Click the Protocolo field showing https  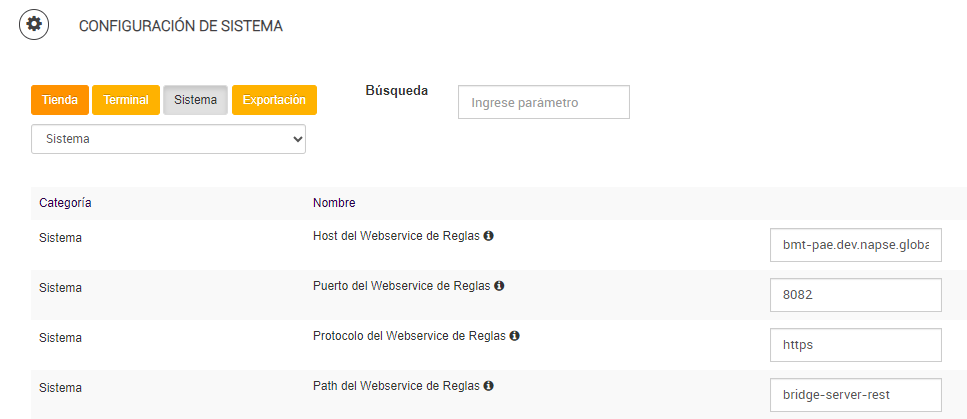point(856,345)
